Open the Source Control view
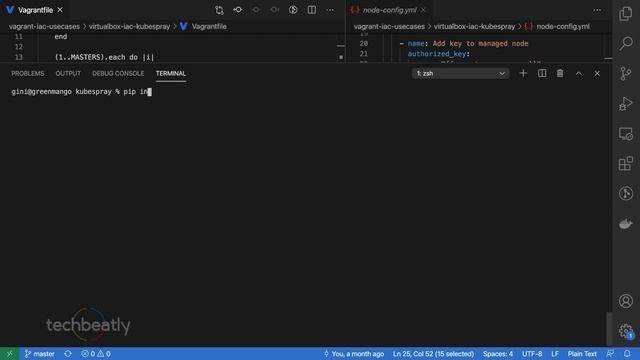640x360 pixels. click(x=626, y=73)
